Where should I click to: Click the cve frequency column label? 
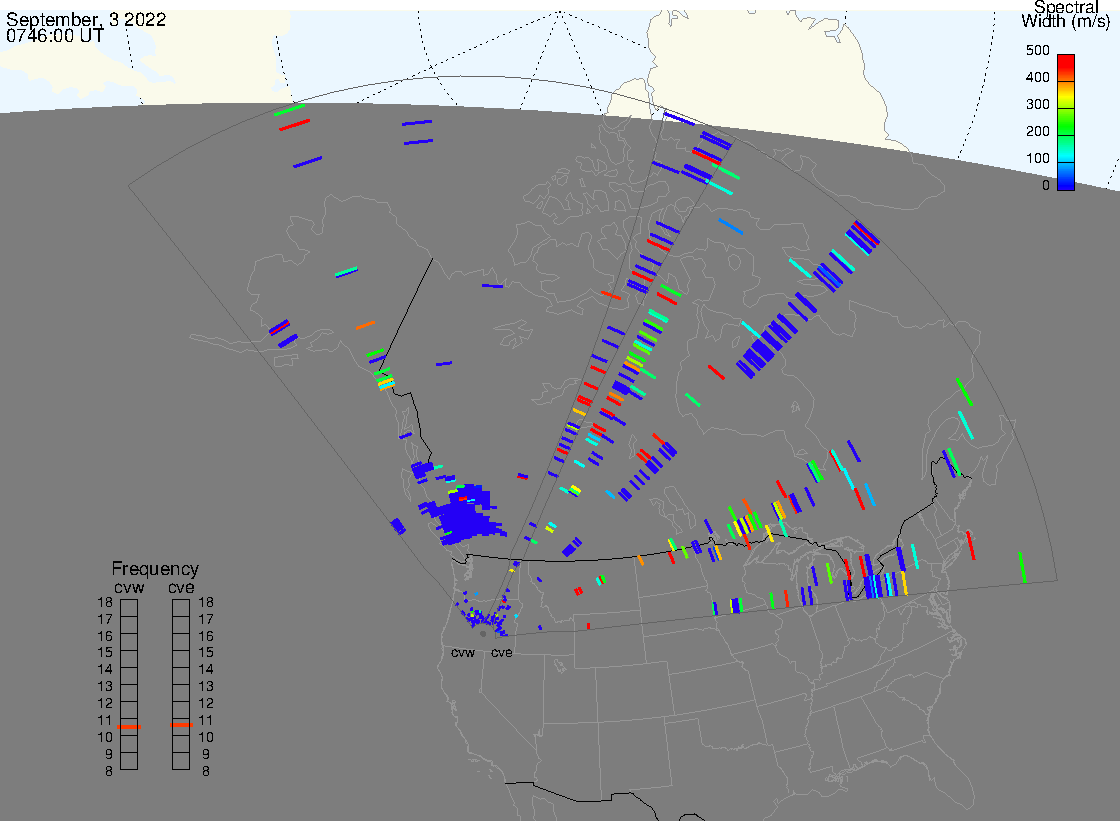pos(181,587)
